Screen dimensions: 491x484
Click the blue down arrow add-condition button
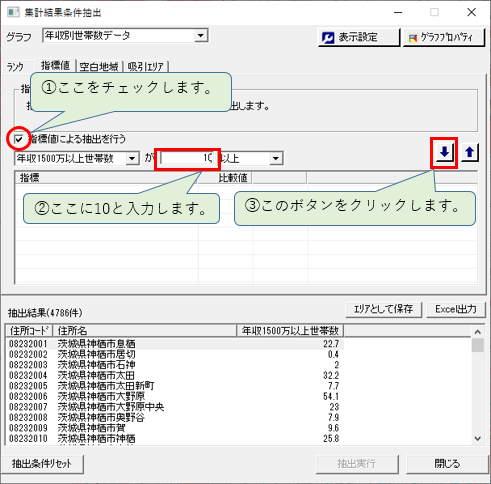[x=444, y=153]
